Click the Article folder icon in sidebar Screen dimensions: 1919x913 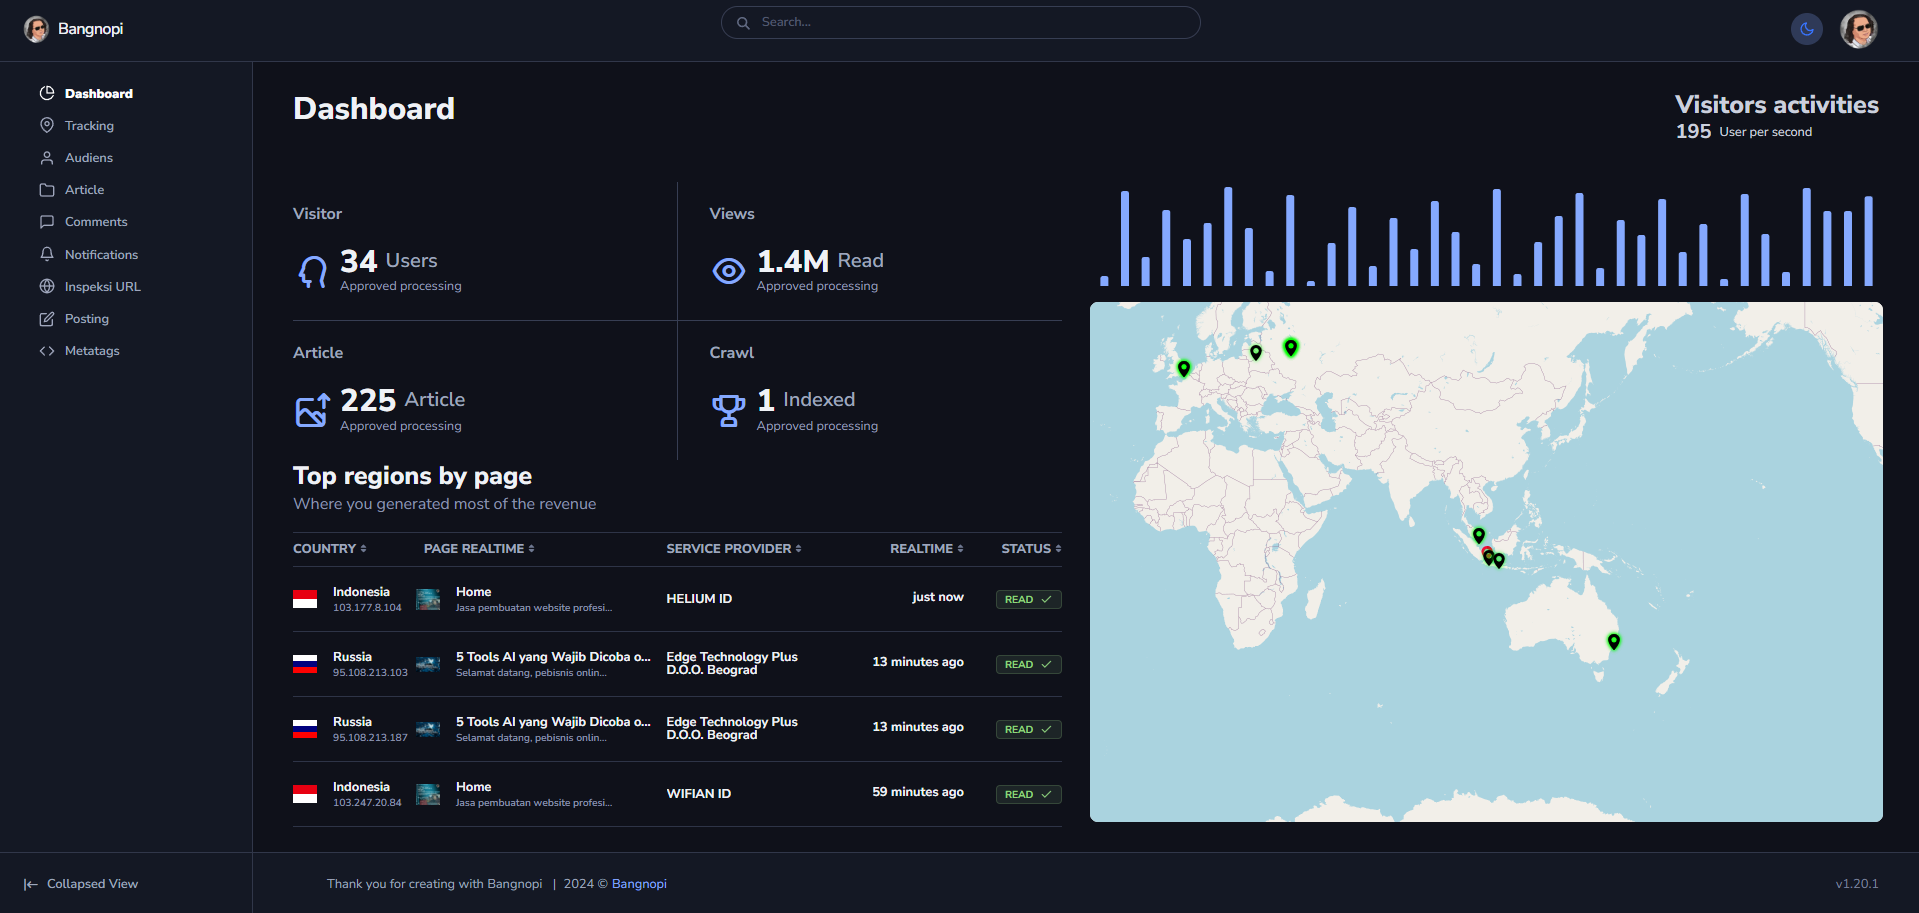click(x=47, y=190)
